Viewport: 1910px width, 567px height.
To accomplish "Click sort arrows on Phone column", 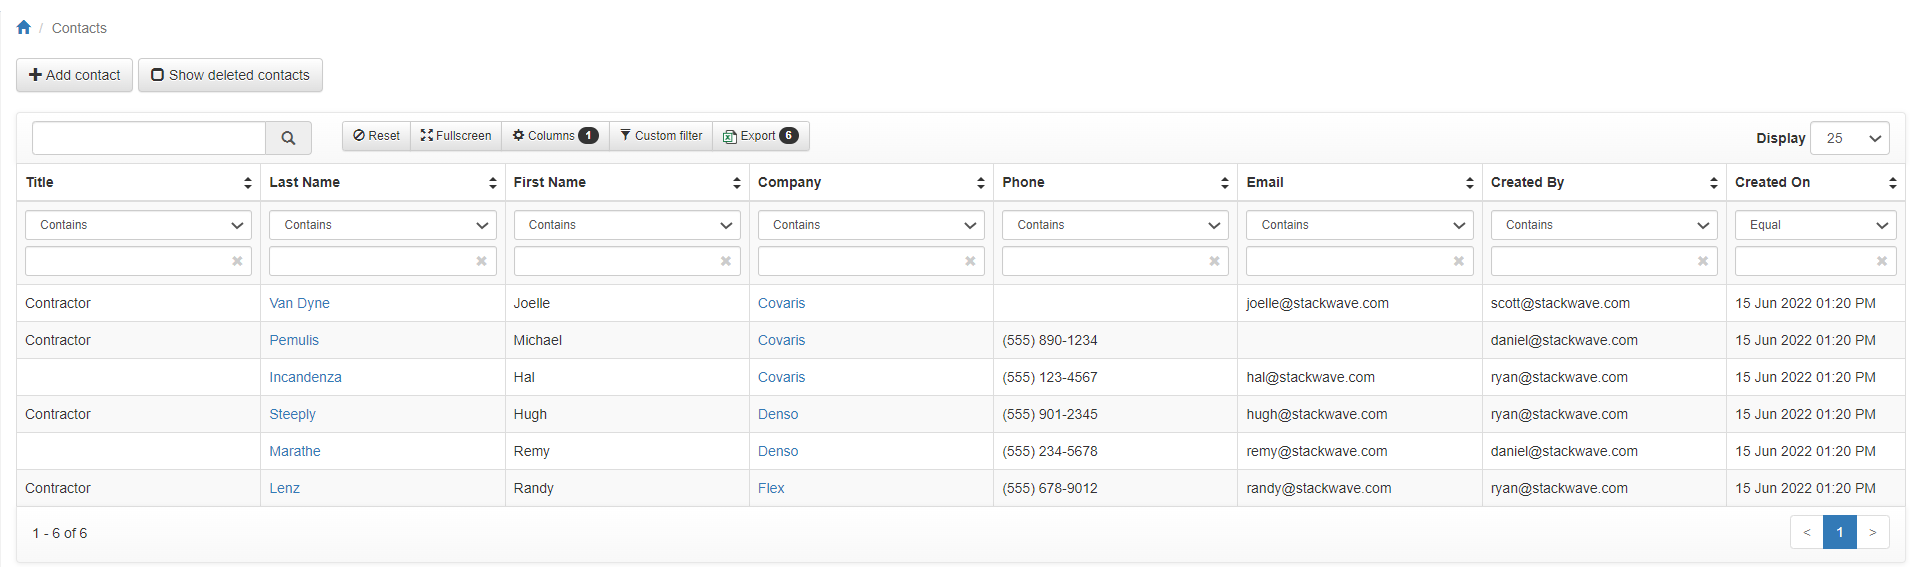I will (x=1224, y=183).
